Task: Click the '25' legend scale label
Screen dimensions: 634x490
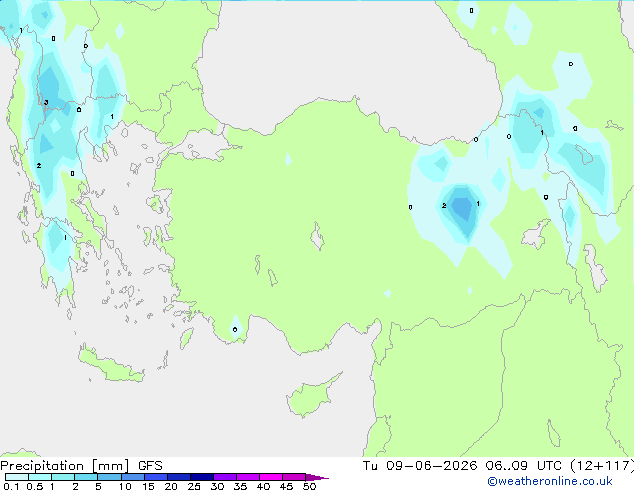Action: pyautogui.click(x=194, y=486)
